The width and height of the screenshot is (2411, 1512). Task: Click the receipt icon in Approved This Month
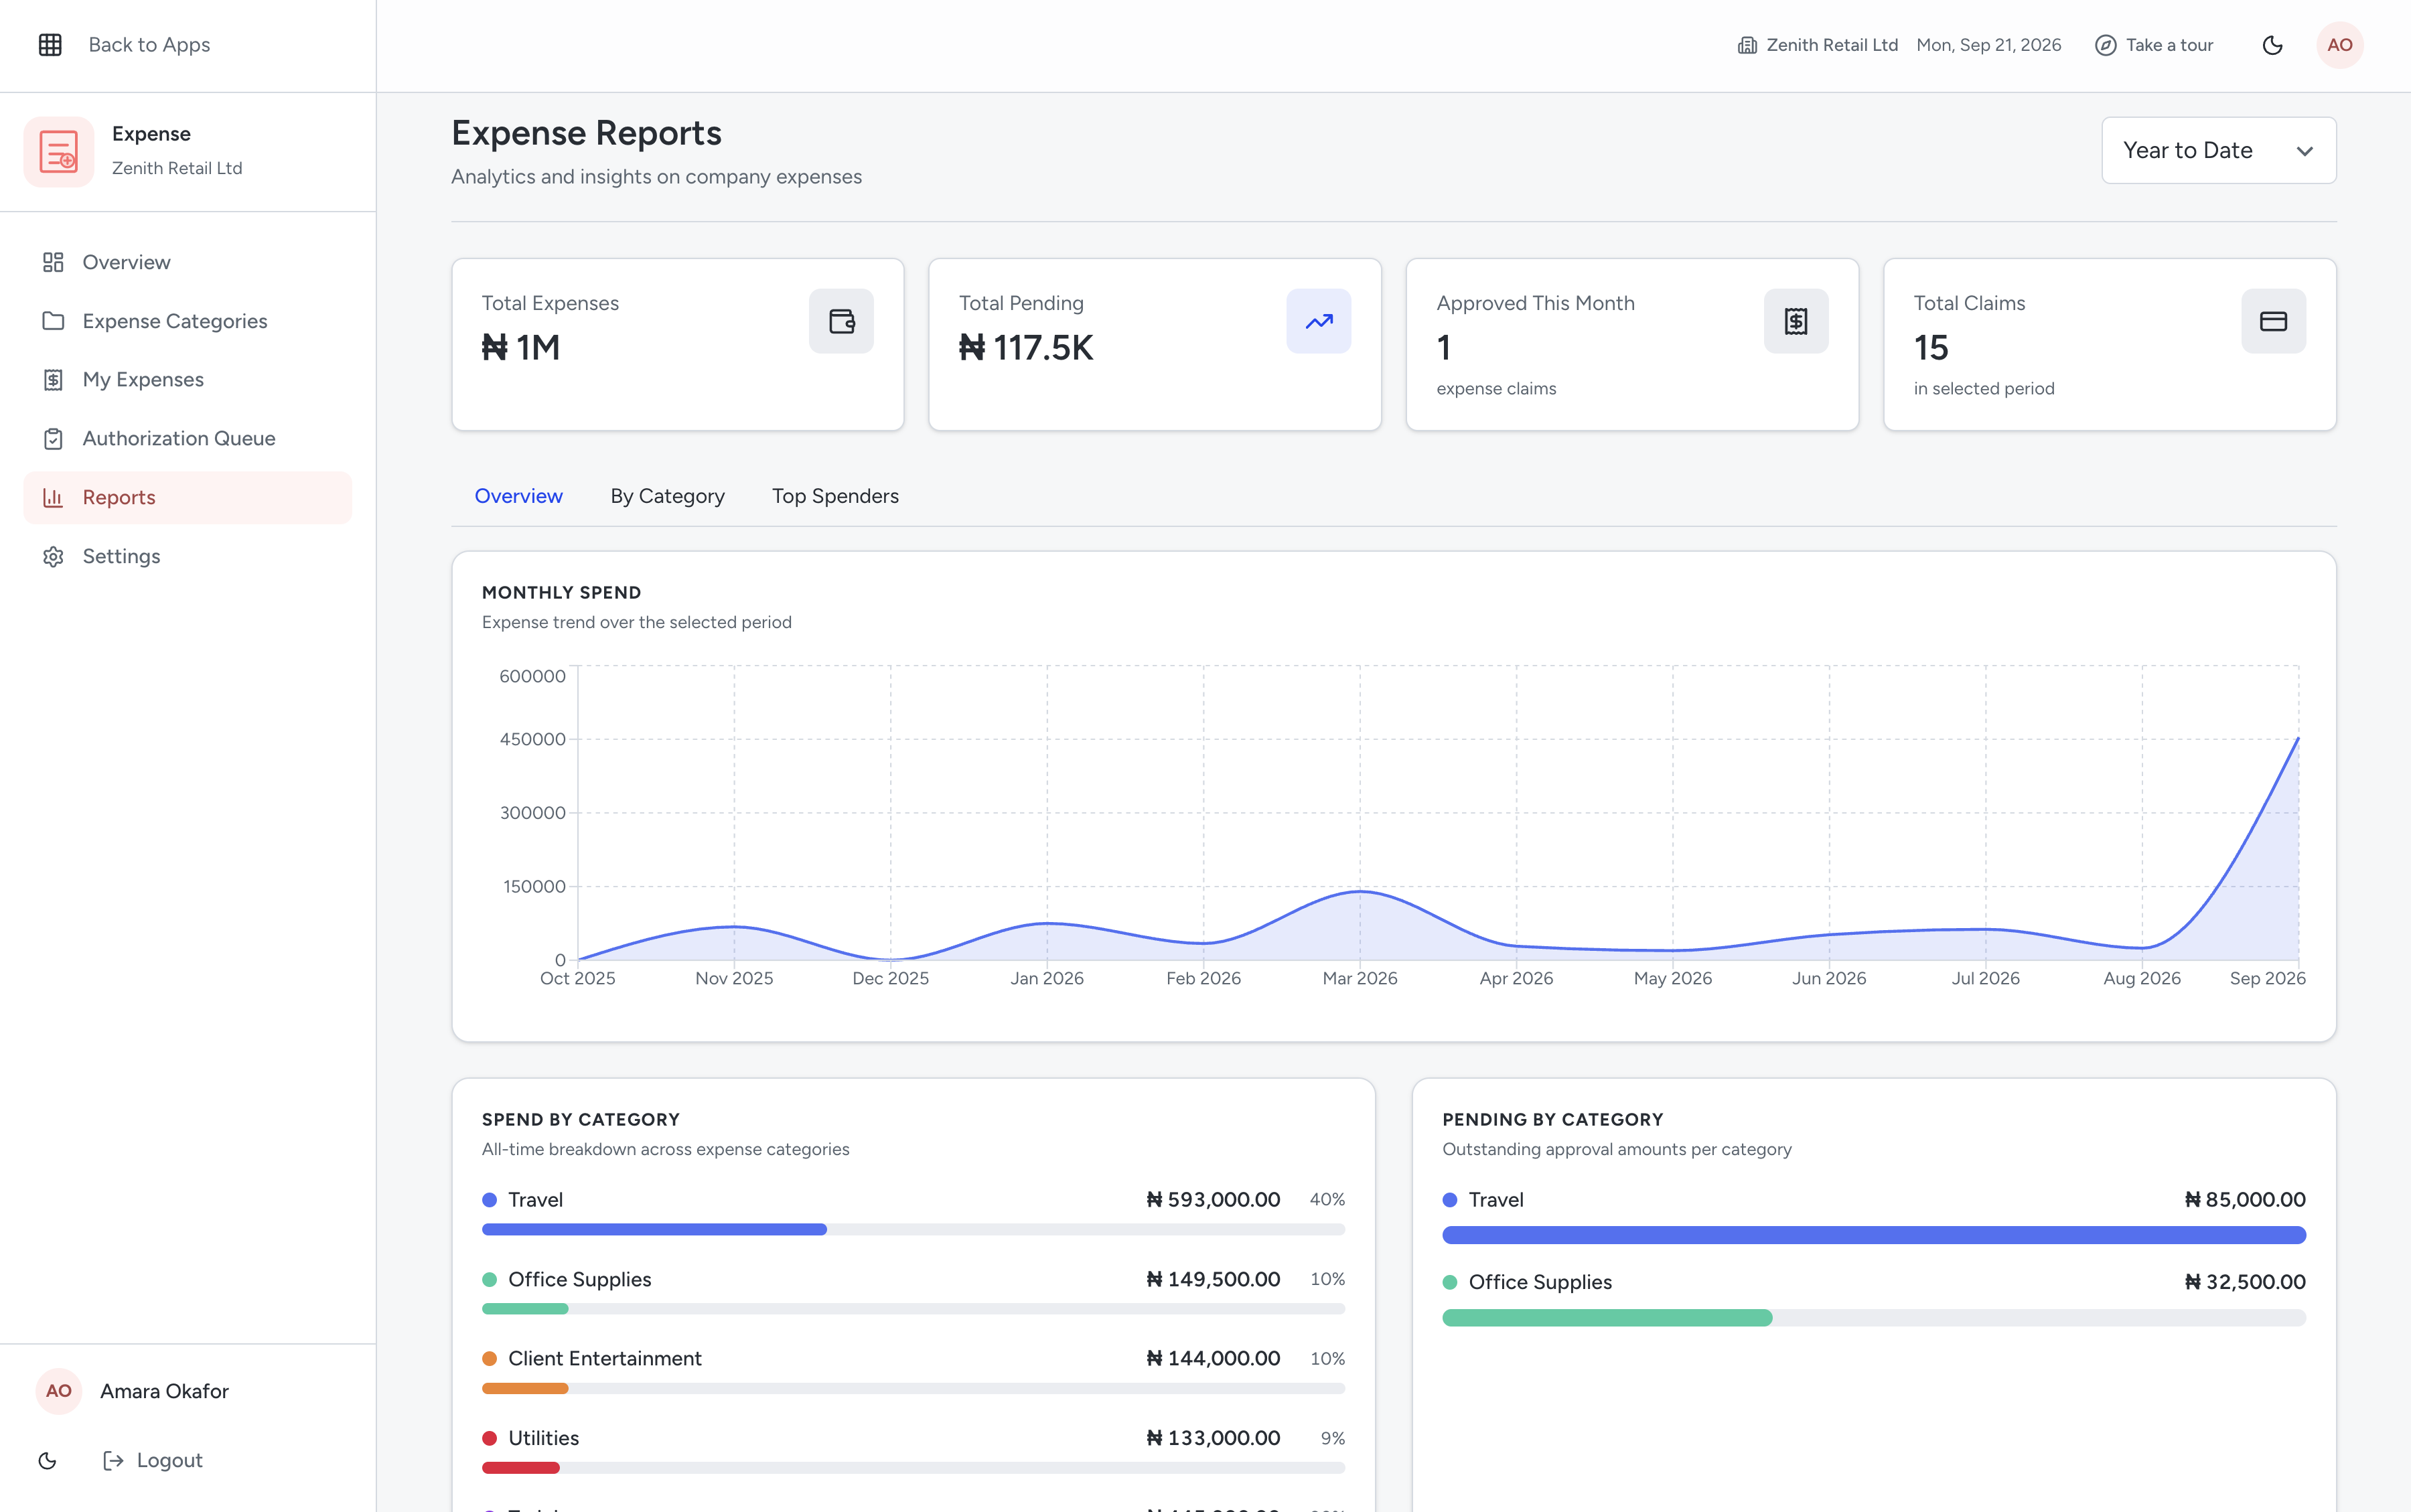tap(1796, 321)
